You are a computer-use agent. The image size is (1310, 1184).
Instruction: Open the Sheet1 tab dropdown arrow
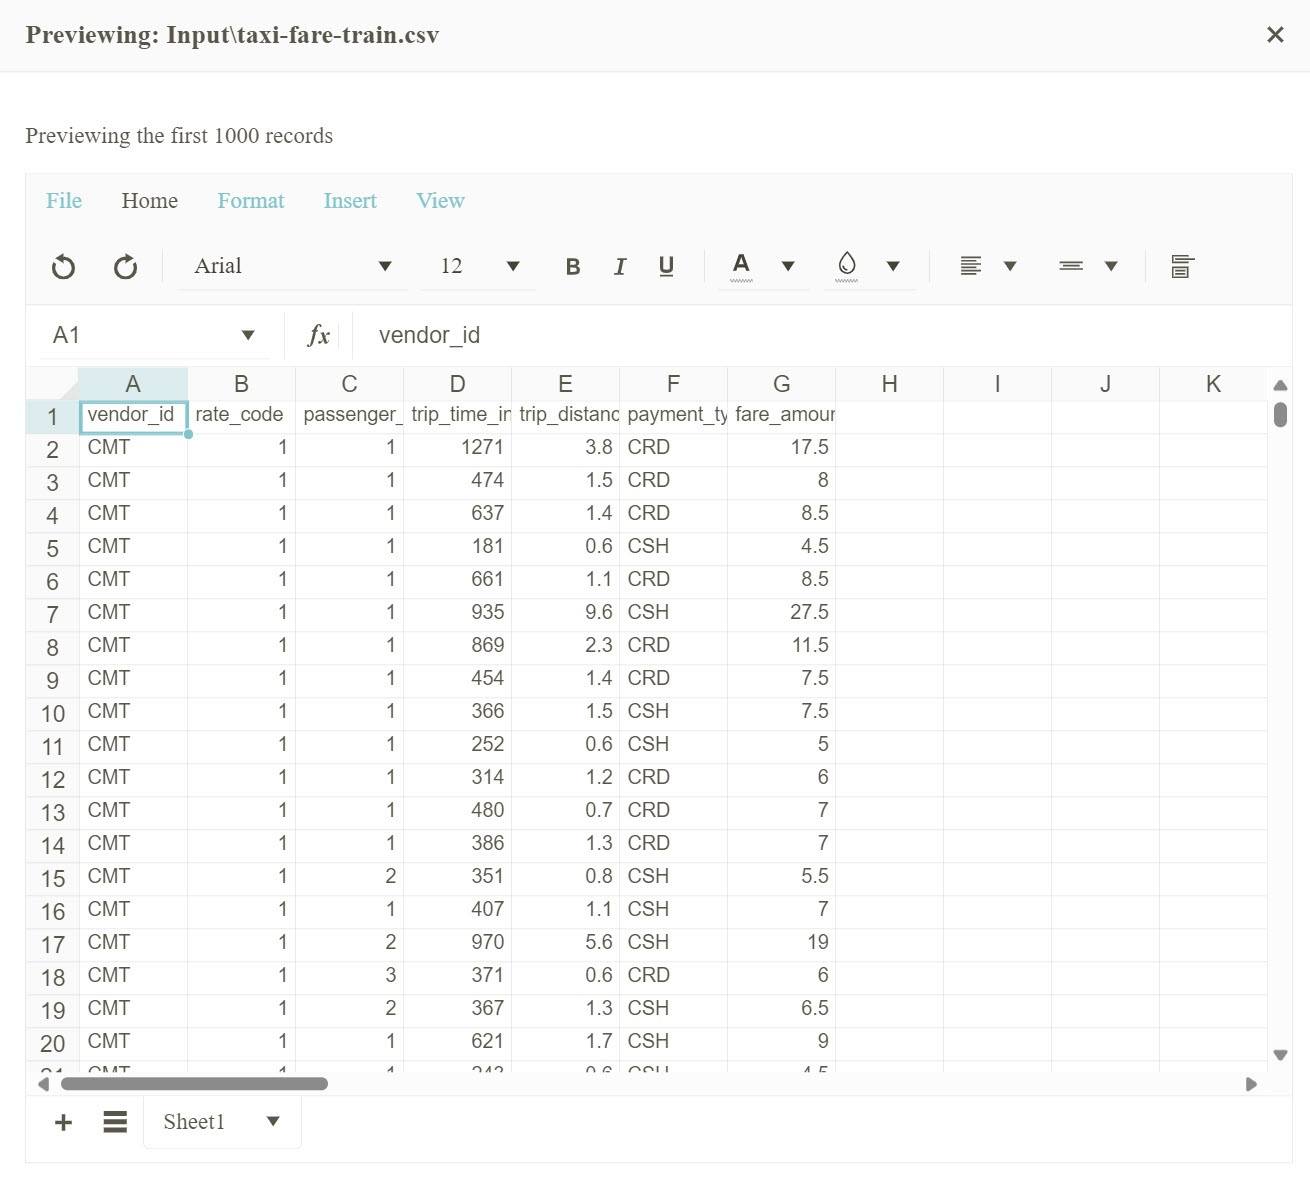273,1121
